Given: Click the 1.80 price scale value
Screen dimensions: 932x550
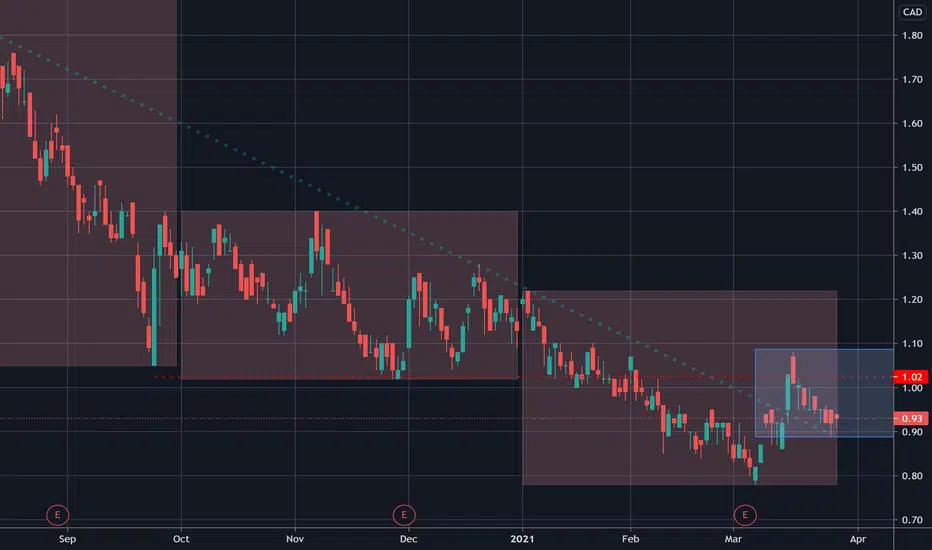Looking at the screenshot, I should click(912, 36).
